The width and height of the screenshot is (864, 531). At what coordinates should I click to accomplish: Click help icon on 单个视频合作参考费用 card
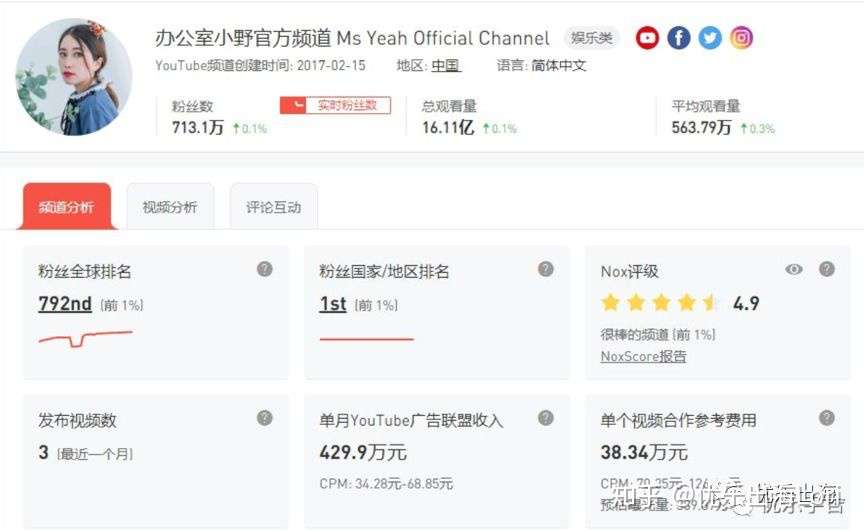[x=827, y=418]
